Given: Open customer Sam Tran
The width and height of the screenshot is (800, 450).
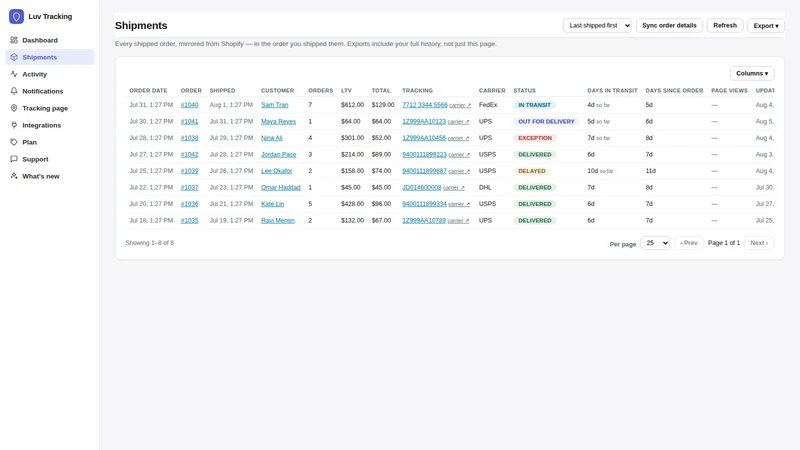Looking at the screenshot, I should coord(274,105).
